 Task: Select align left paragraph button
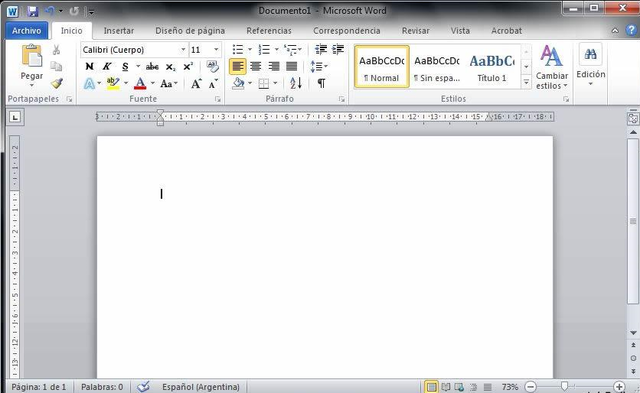pyautogui.click(x=238, y=66)
